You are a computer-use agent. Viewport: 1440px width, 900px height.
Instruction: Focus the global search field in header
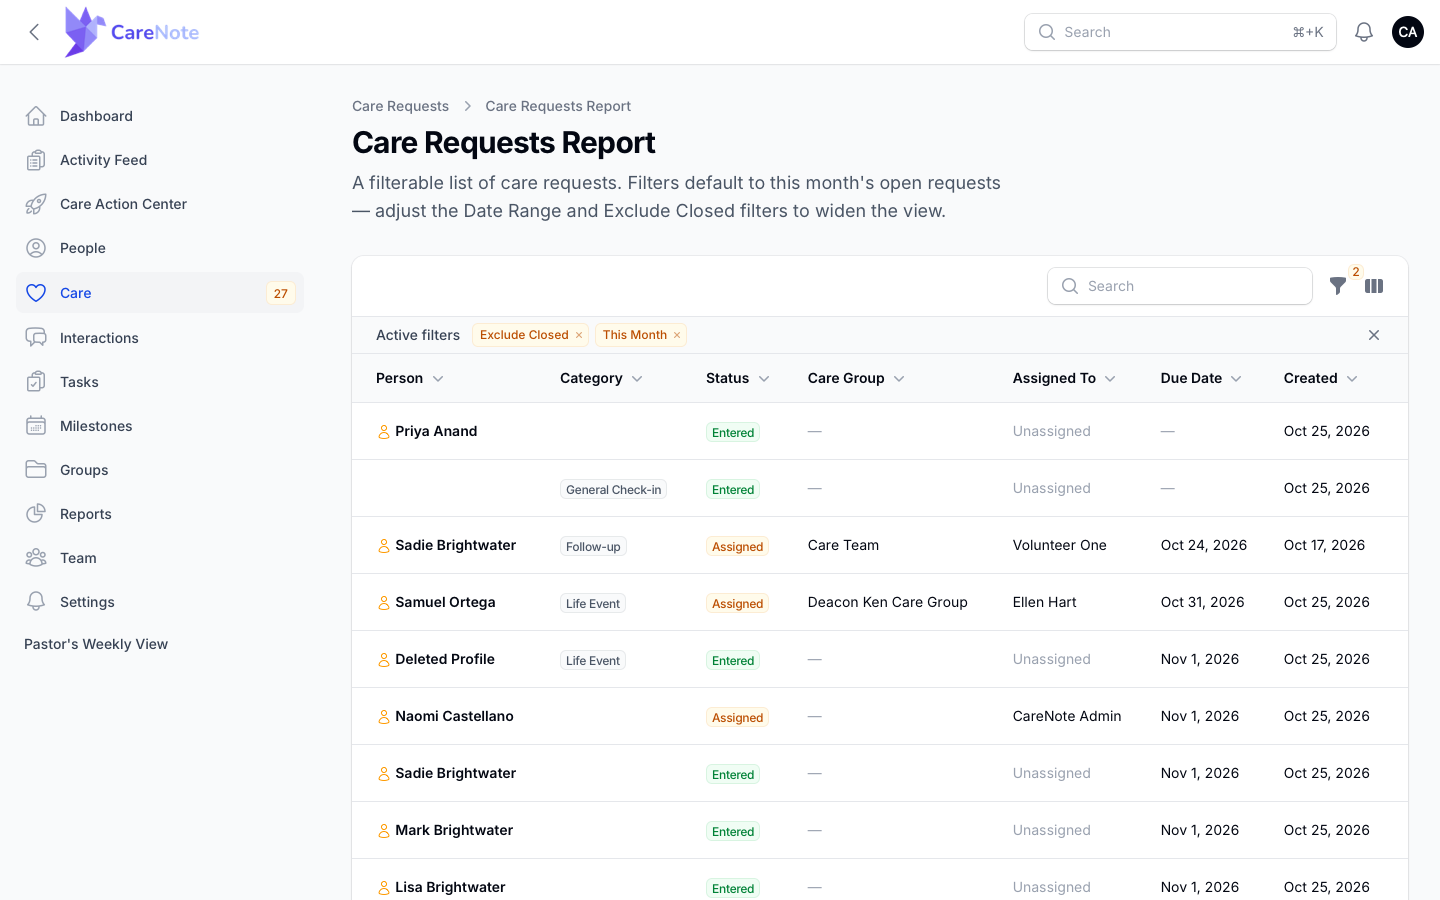tap(1180, 32)
